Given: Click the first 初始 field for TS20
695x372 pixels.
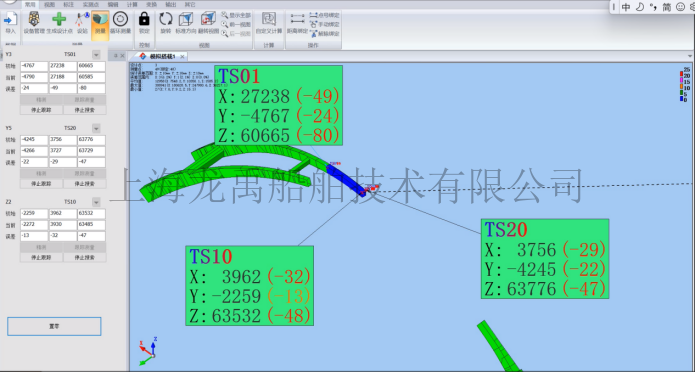Looking at the screenshot, I should pos(34,140).
